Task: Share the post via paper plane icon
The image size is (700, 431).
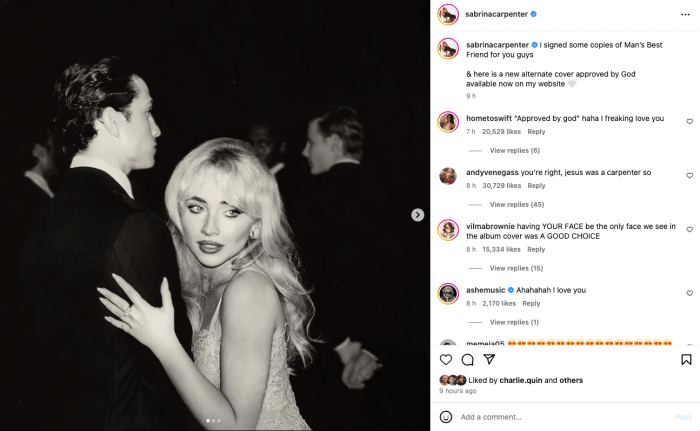Action: 489,360
